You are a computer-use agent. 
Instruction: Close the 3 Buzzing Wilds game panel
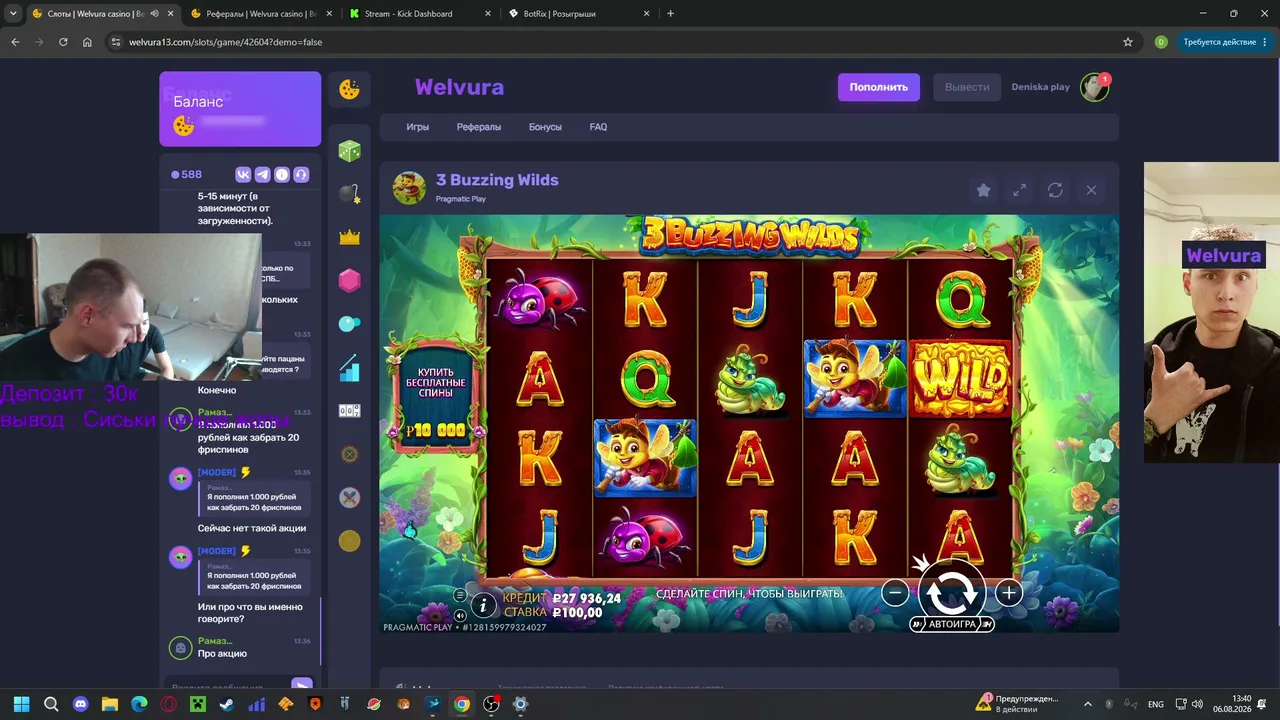pyautogui.click(x=1091, y=190)
